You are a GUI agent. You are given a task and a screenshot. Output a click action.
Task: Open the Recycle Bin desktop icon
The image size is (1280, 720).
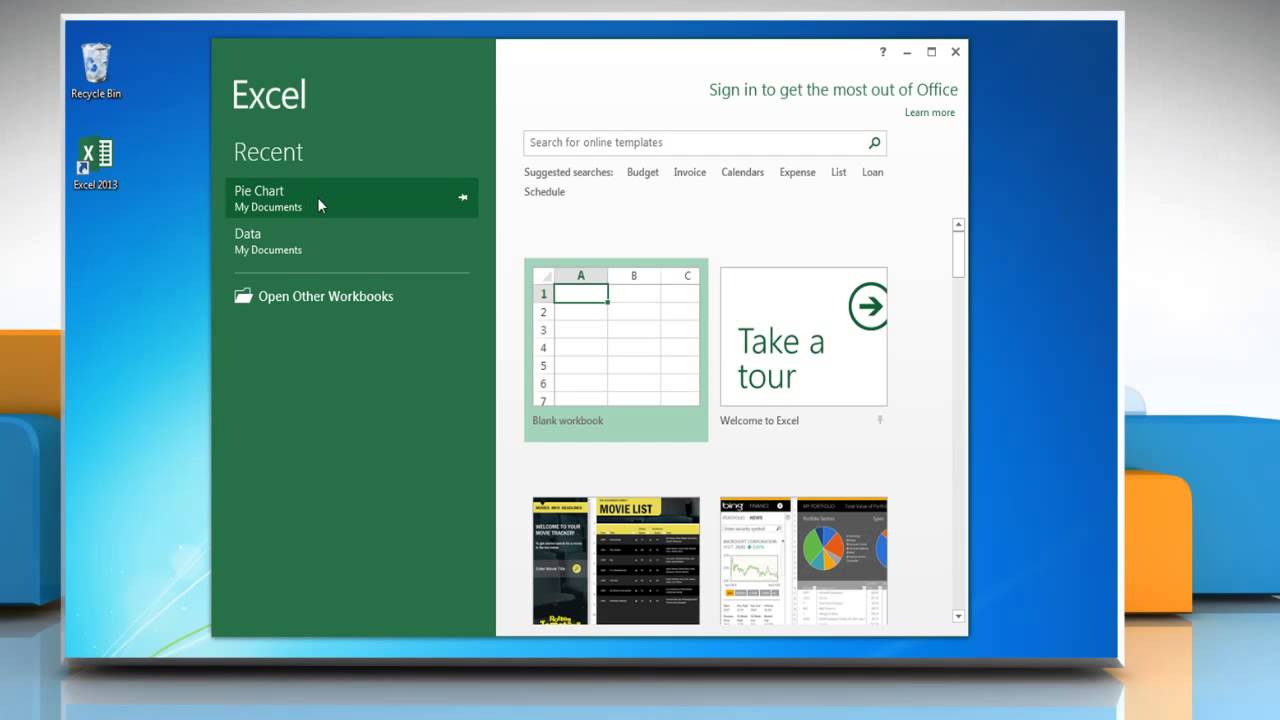tap(96, 70)
